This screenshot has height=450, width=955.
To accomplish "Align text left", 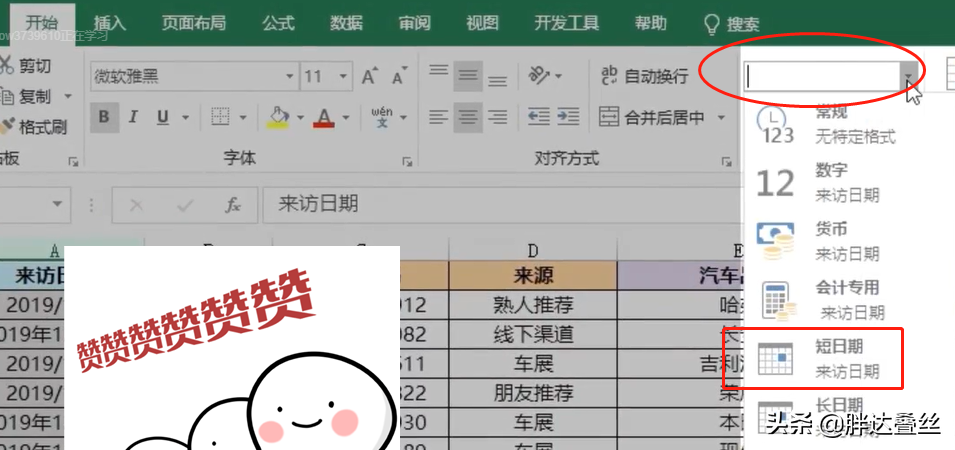I will [x=439, y=117].
